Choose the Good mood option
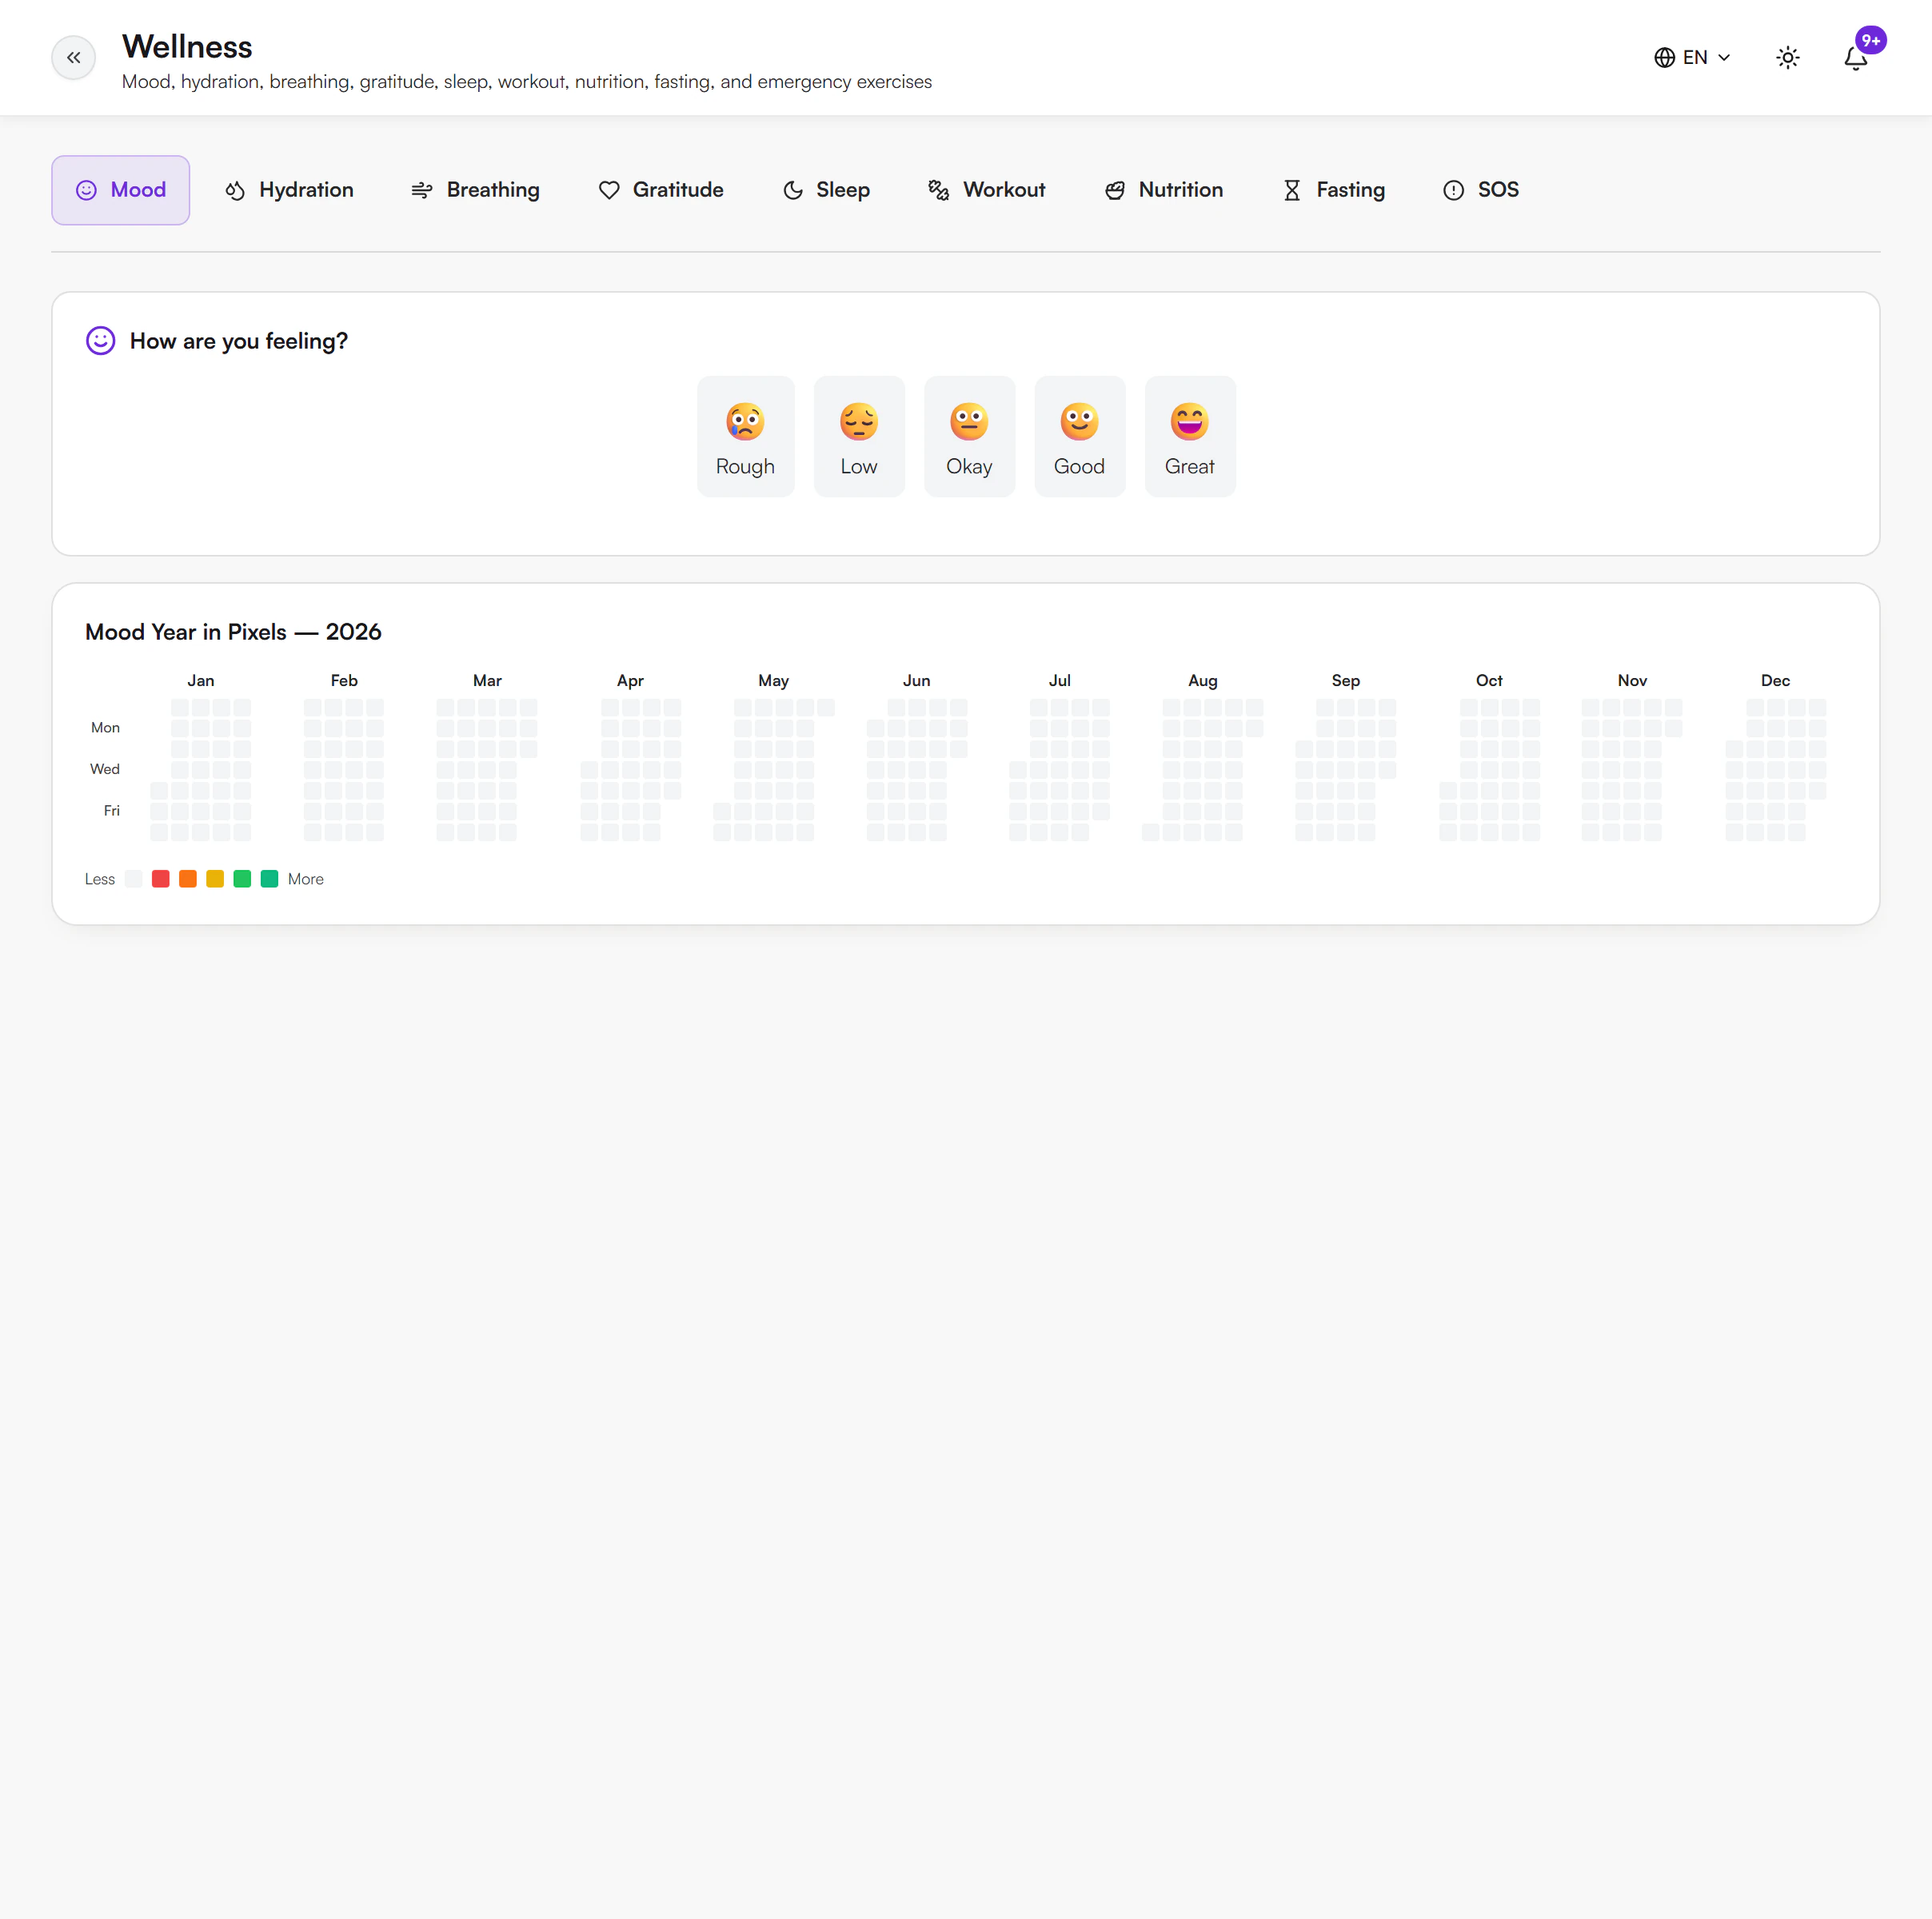 pos(1079,436)
